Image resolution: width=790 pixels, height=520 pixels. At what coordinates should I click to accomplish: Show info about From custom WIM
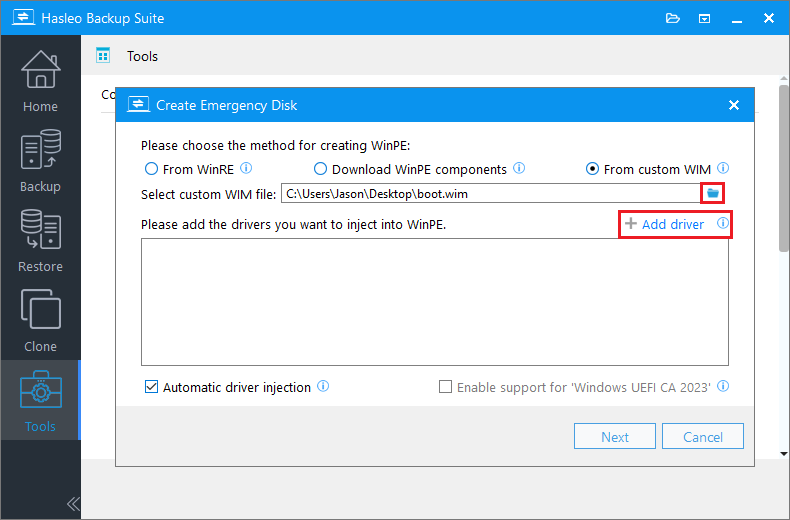(723, 168)
